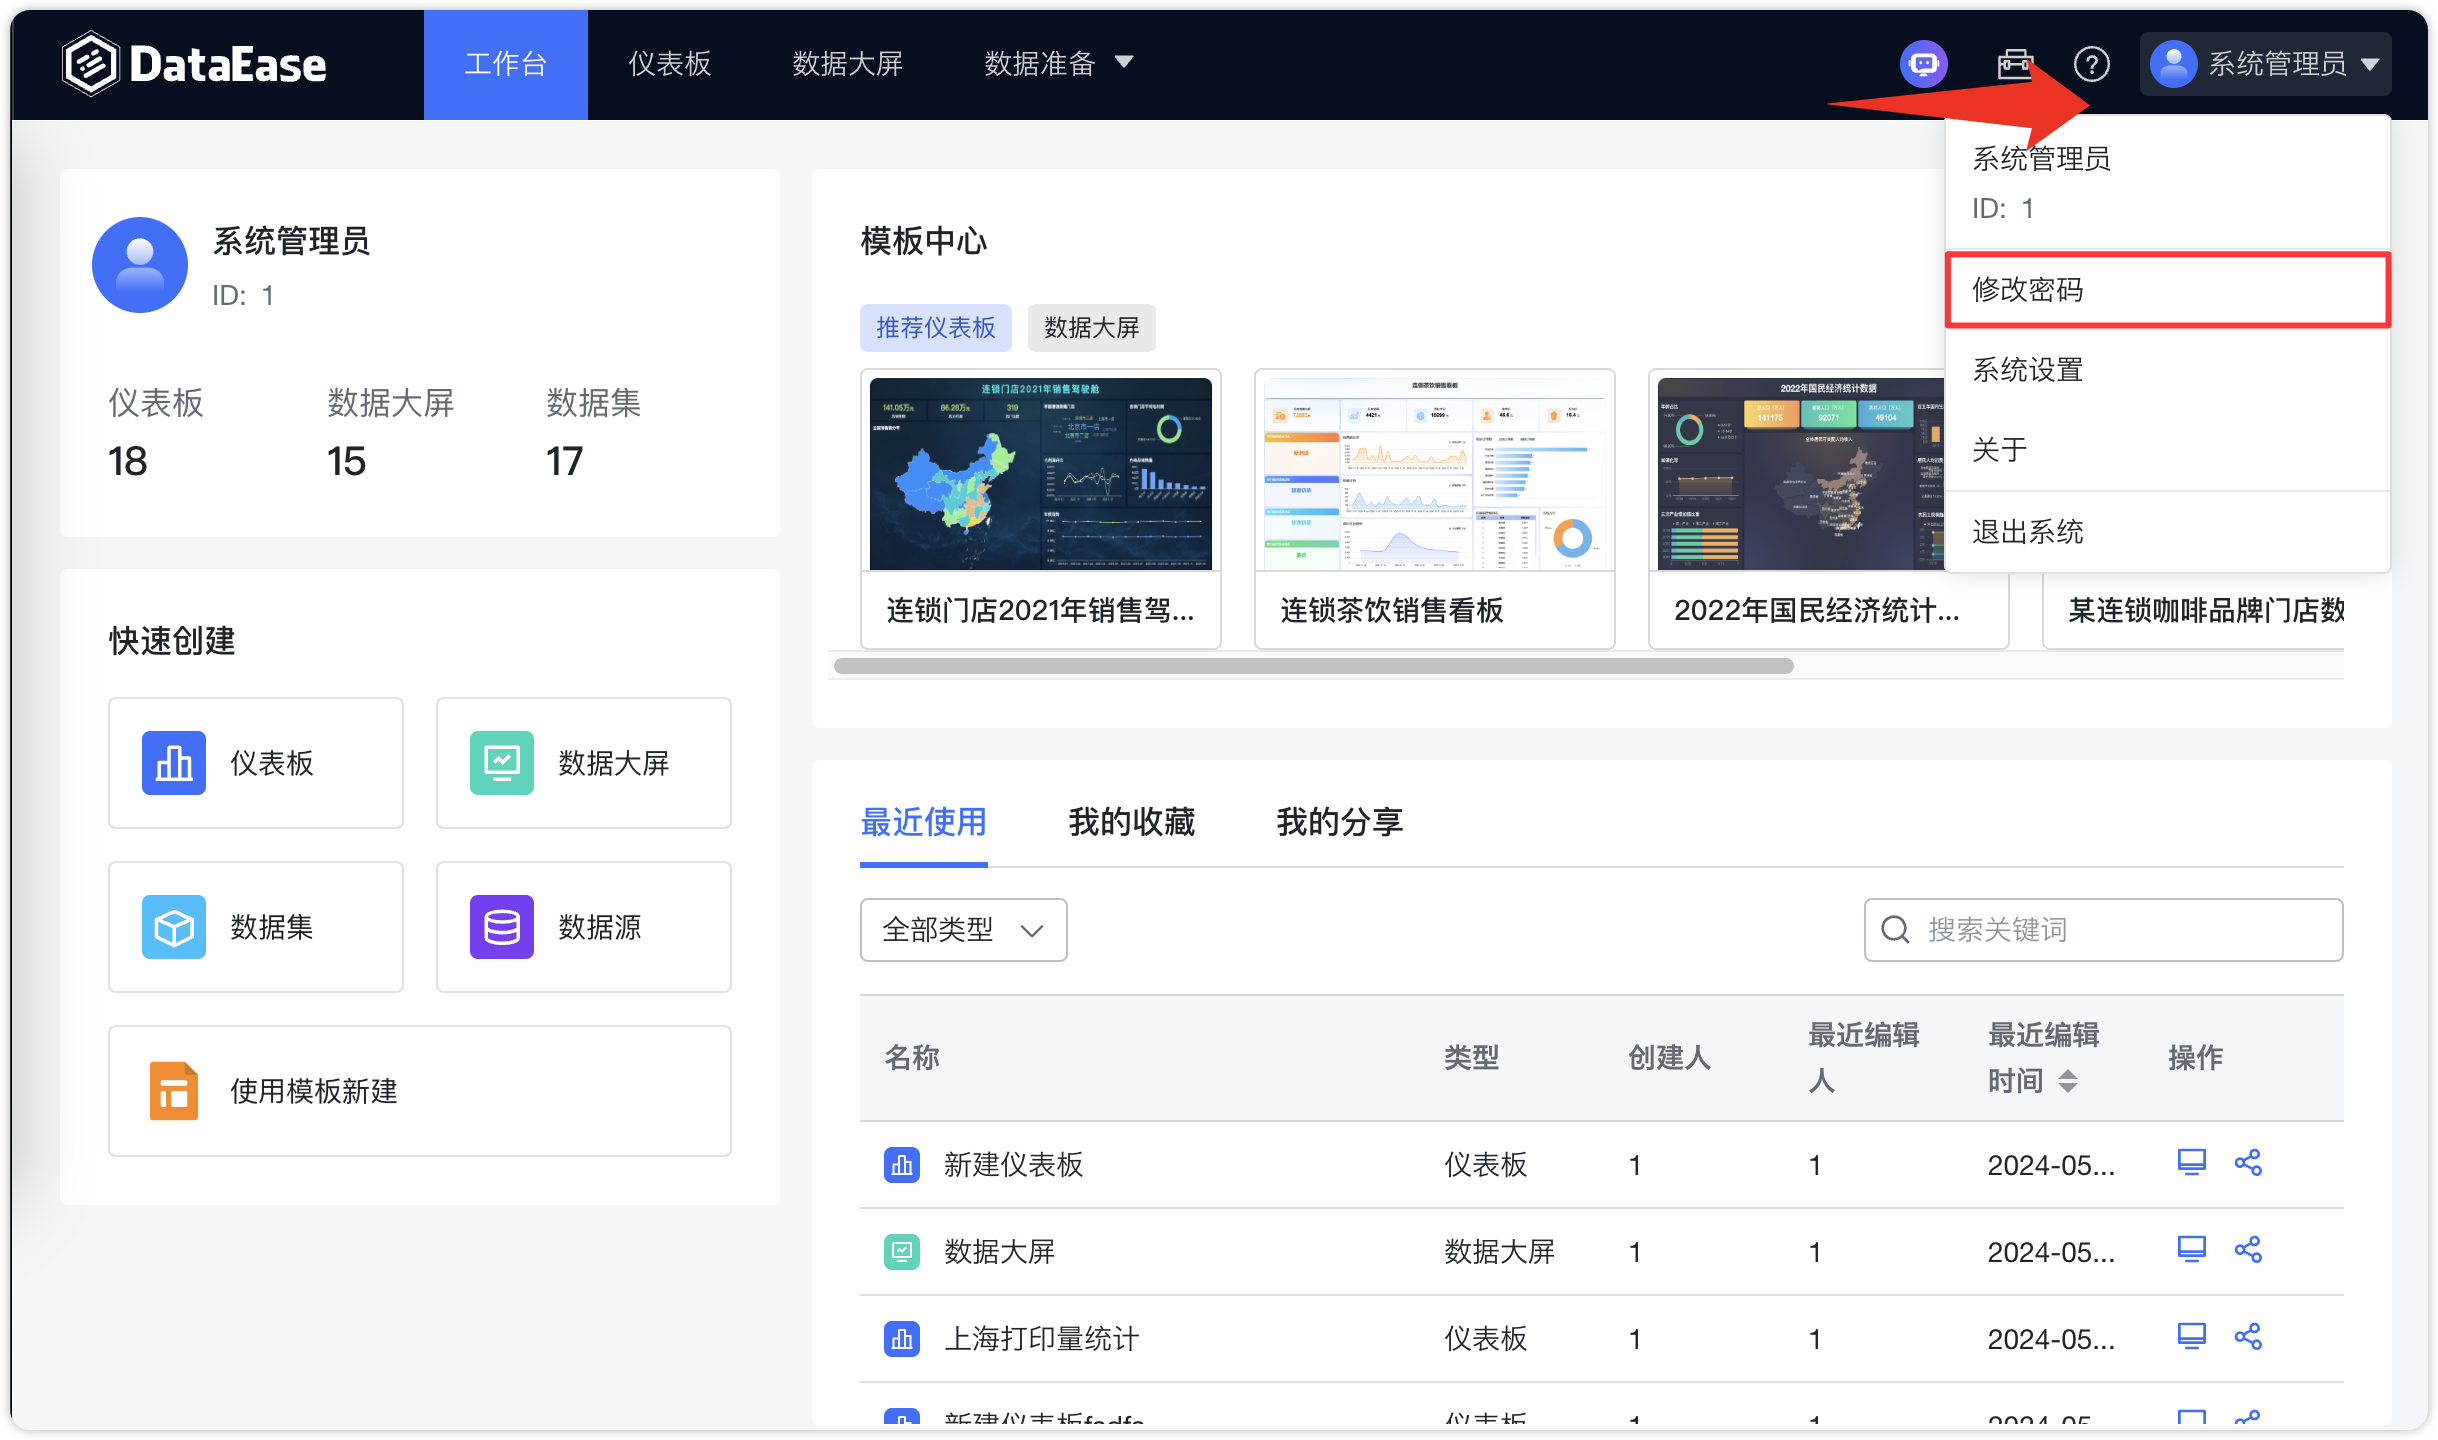The width and height of the screenshot is (2438, 1440).
Task: Preview 新建仪表板 using its monitor icon
Action: click(2191, 1162)
